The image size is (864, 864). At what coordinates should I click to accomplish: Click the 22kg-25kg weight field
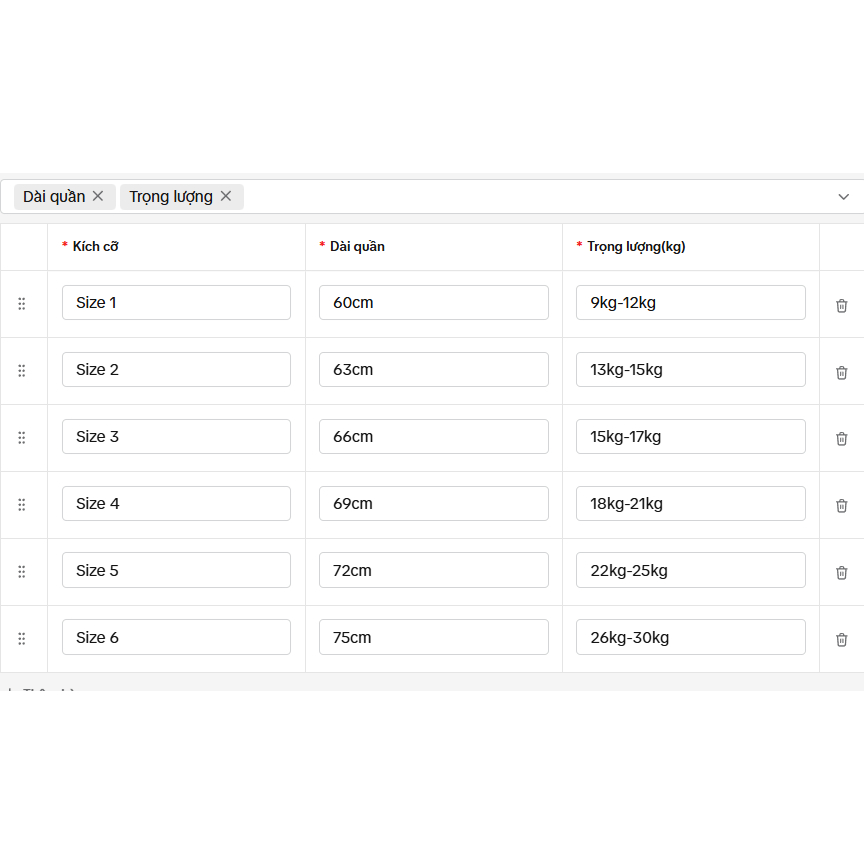coord(690,570)
